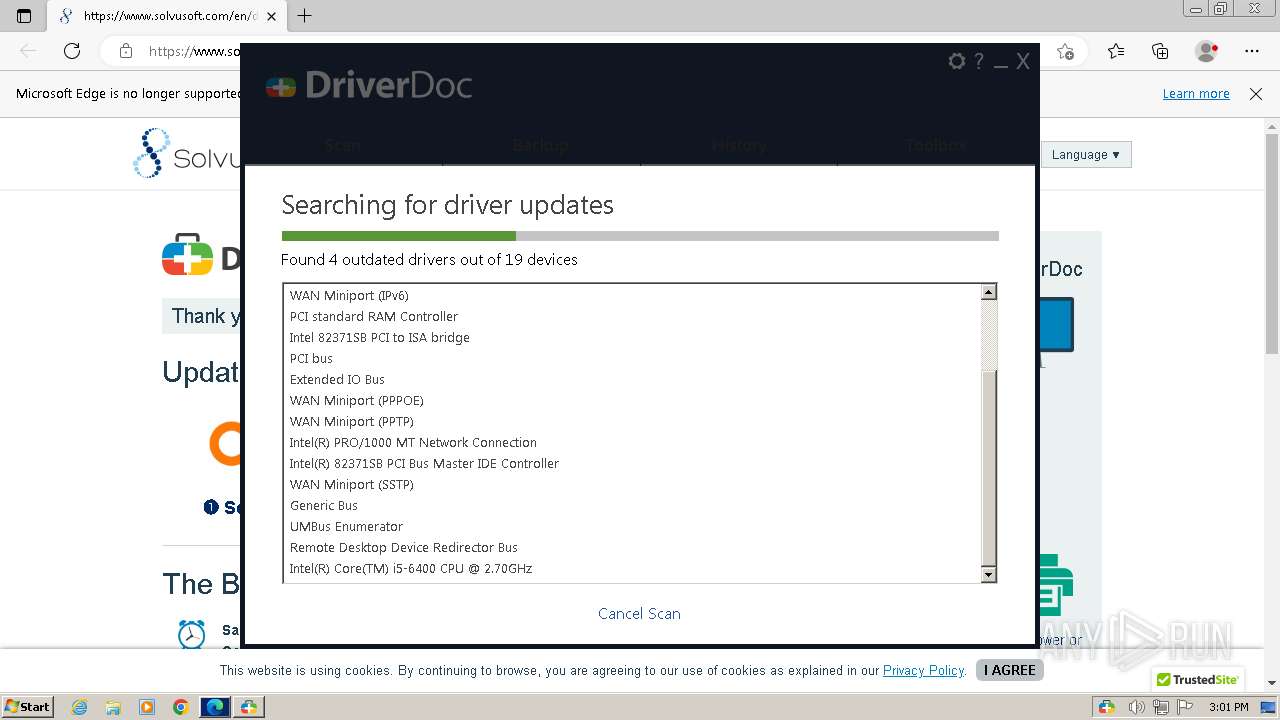Dismiss the Edge unsupported notification
The width and height of the screenshot is (1280, 720).
pyautogui.click(x=1256, y=94)
